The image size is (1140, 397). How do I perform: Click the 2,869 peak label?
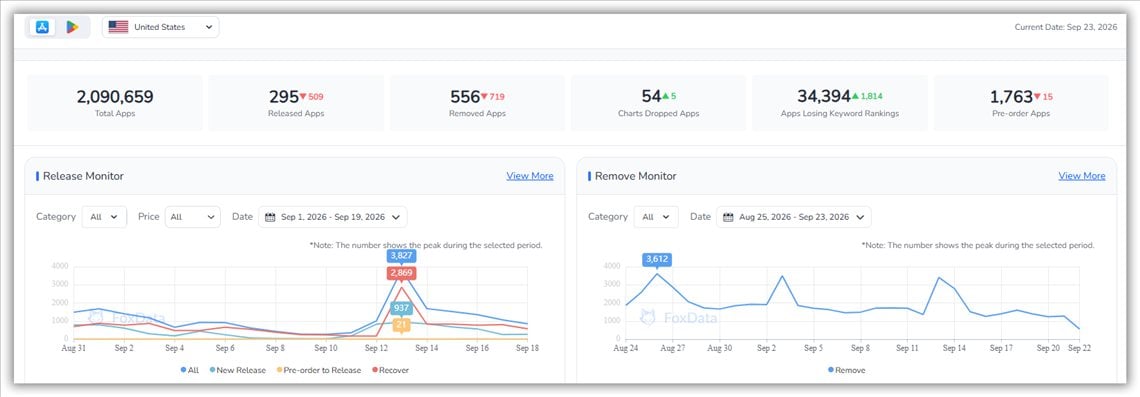[401, 273]
